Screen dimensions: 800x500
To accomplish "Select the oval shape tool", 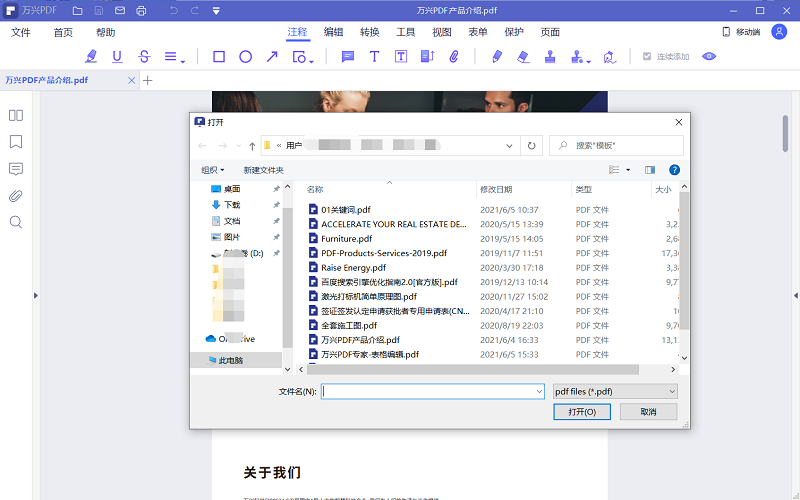I will 245,57.
